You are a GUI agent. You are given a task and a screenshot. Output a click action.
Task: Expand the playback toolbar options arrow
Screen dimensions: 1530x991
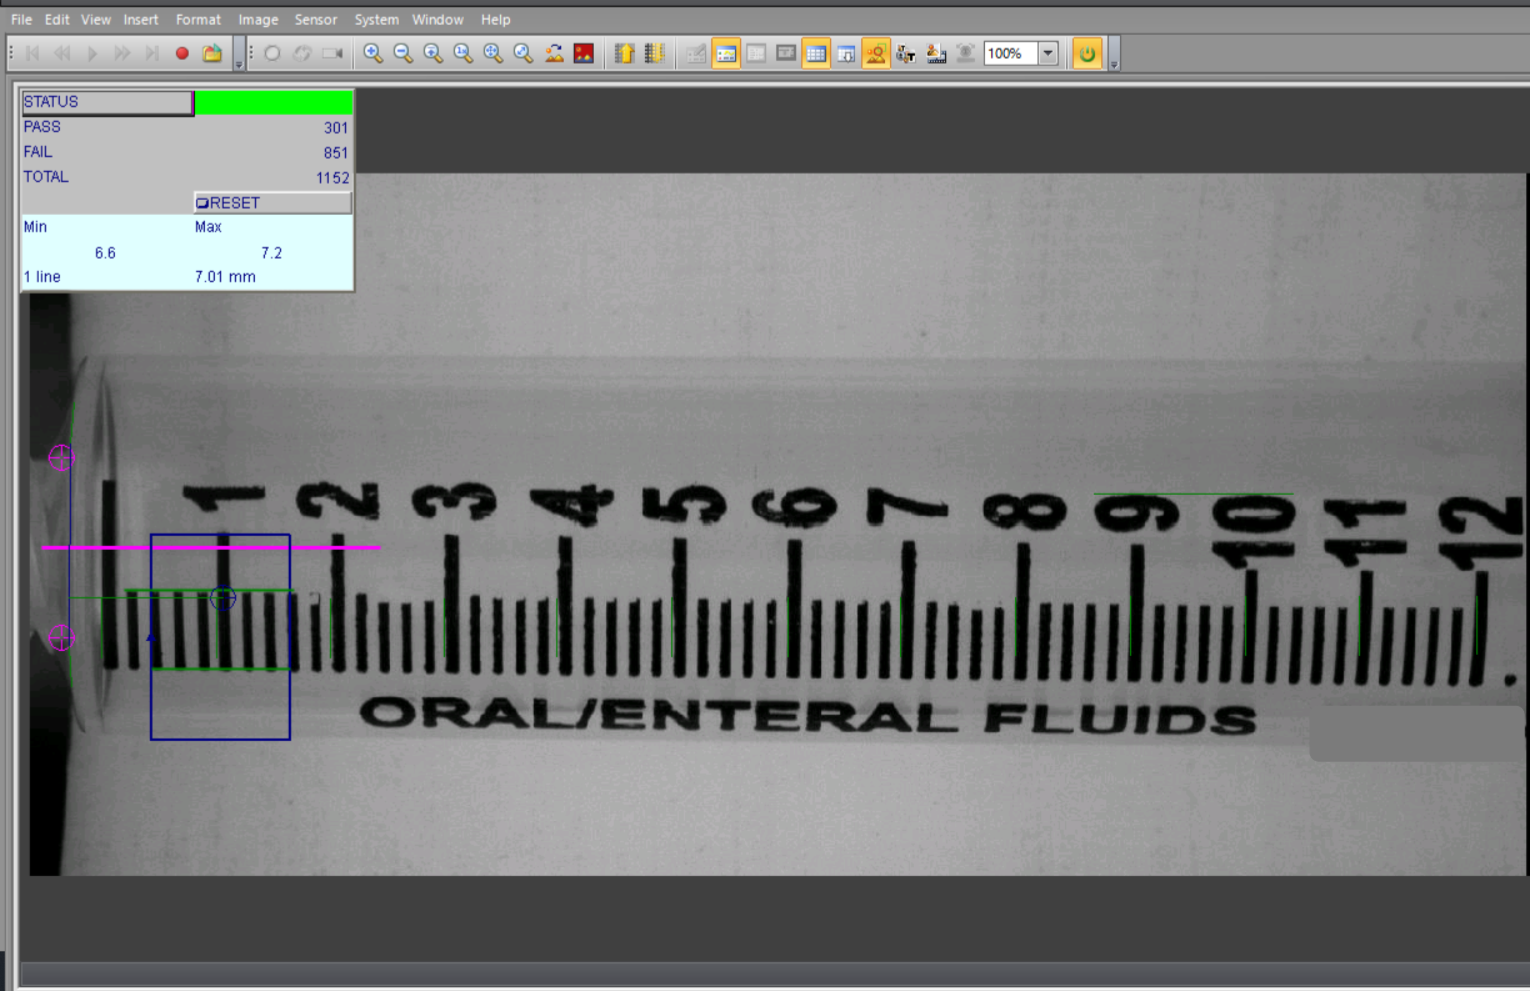pyautogui.click(x=239, y=64)
